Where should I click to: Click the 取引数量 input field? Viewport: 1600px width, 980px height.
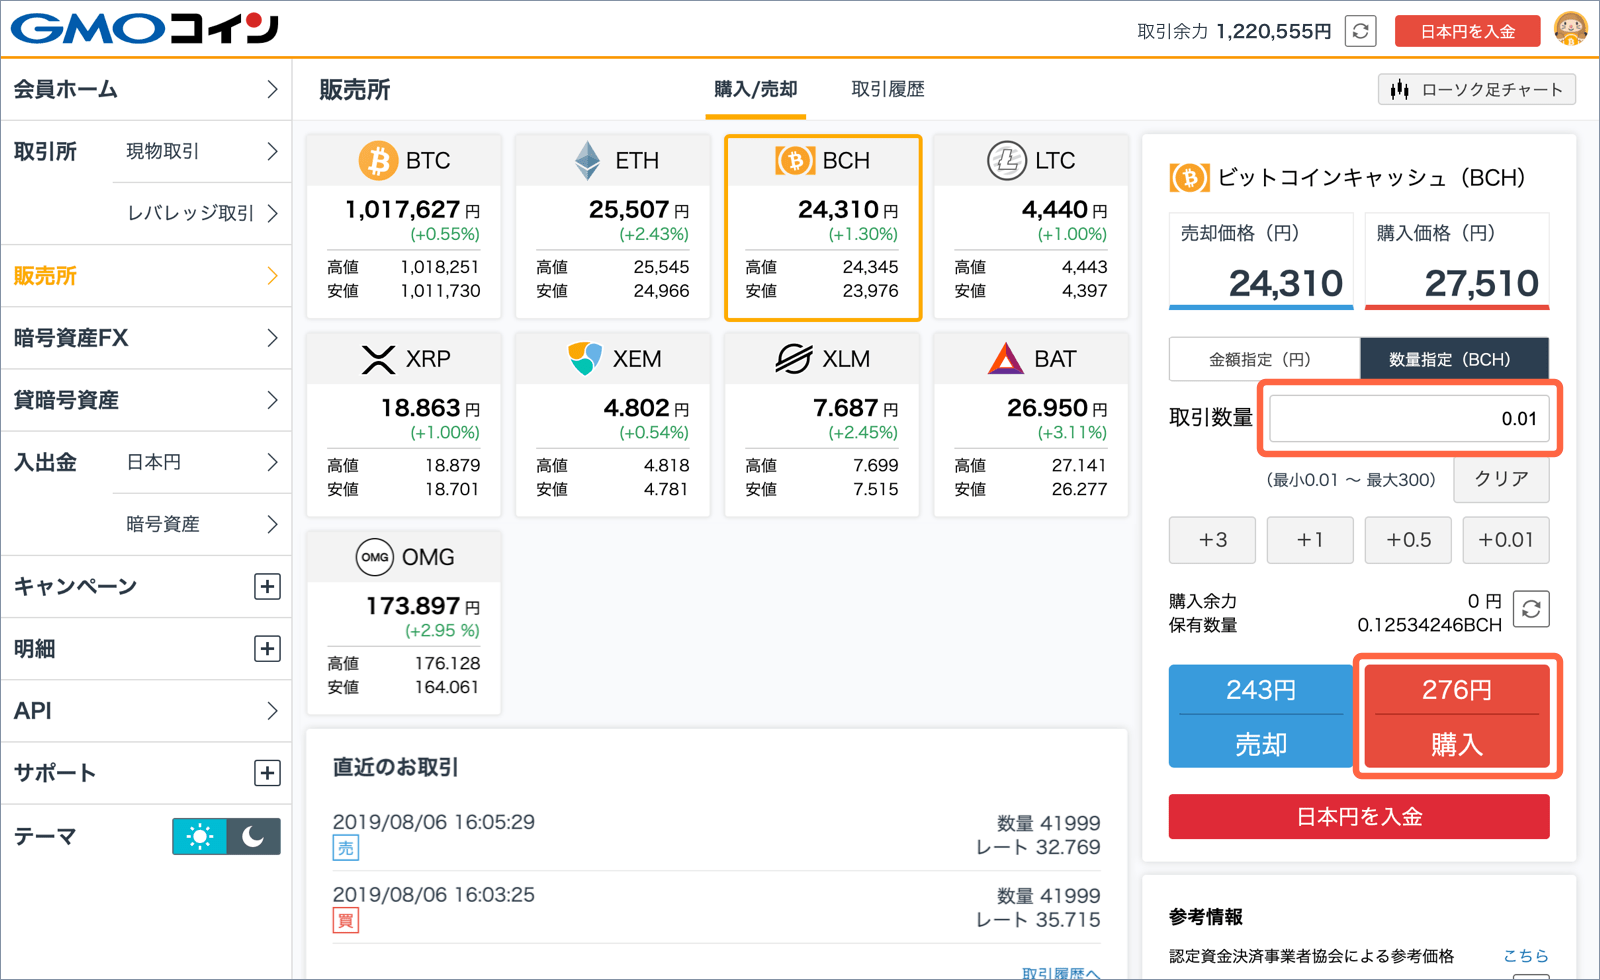[x=1410, y=419]
